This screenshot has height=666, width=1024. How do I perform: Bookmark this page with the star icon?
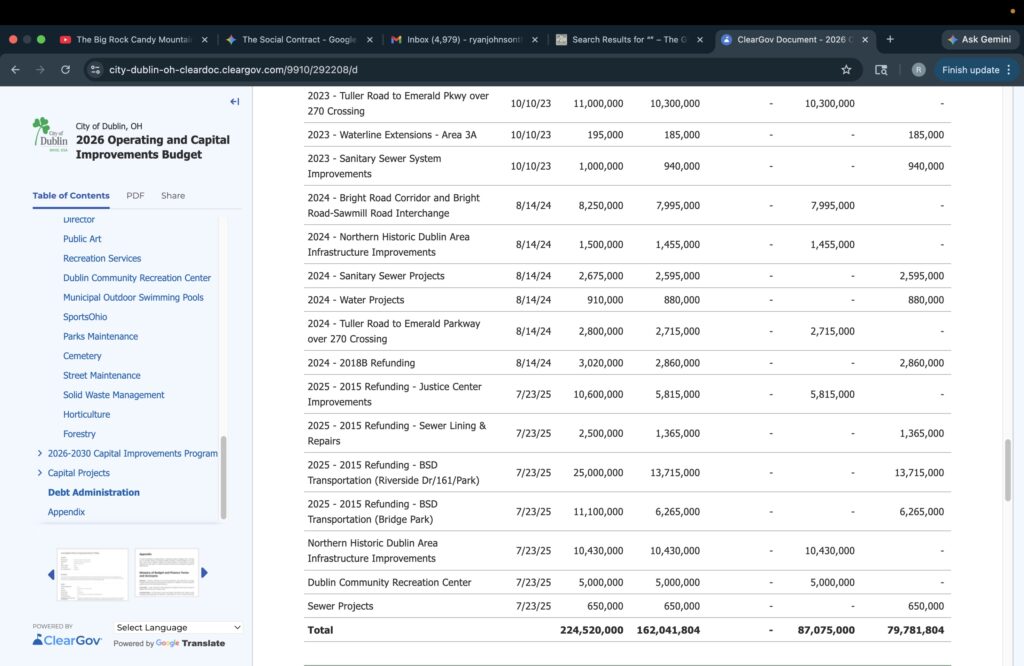[x=846, y=70]
